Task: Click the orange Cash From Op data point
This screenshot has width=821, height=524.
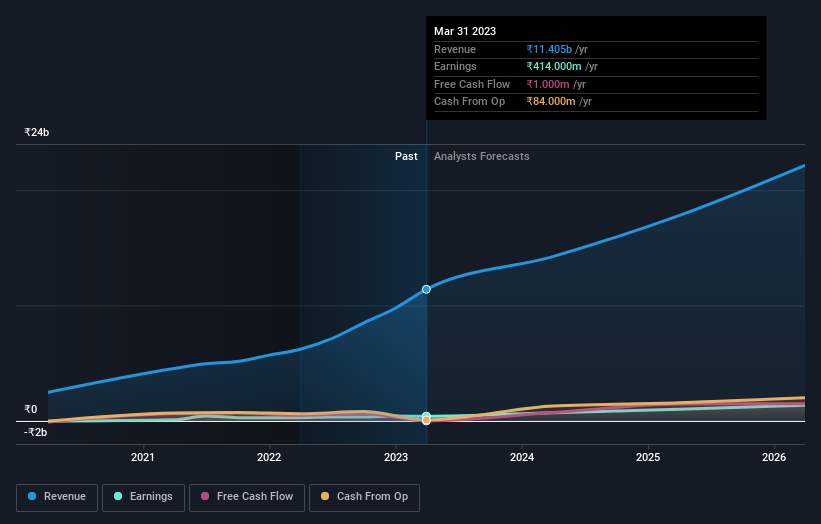Action: click(x=426, y=420)
